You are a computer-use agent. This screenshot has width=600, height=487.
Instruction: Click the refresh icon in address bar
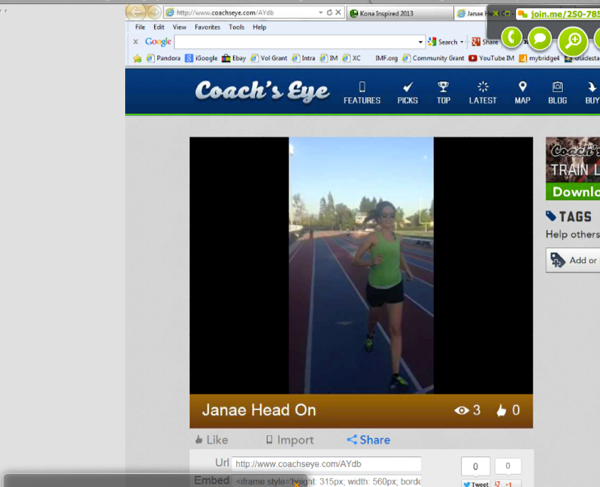coord(329,13)
